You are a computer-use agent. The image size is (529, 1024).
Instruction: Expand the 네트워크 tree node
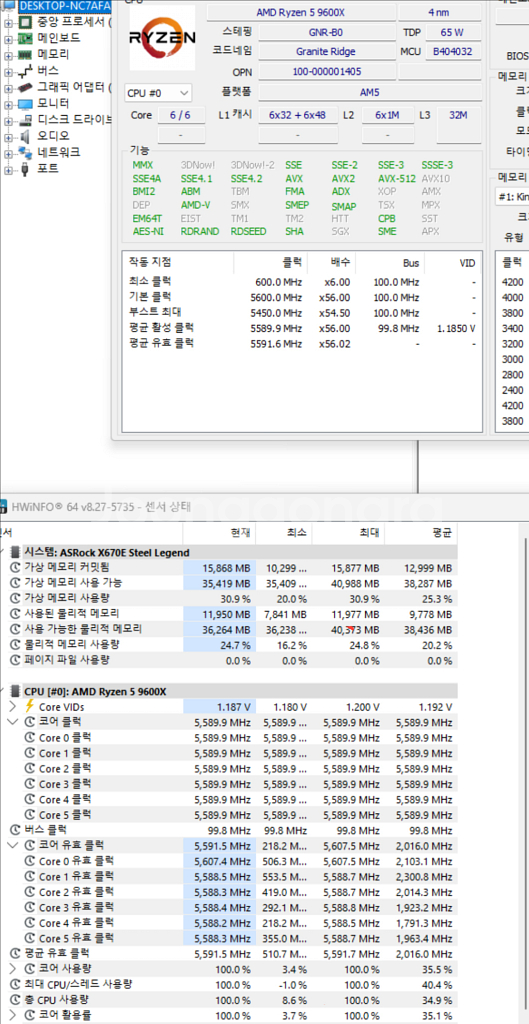point(8,153)
